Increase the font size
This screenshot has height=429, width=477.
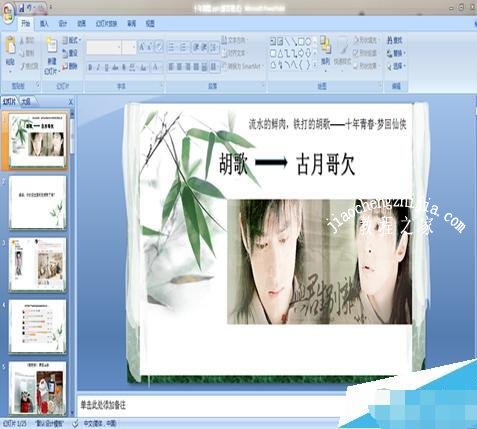141,47
